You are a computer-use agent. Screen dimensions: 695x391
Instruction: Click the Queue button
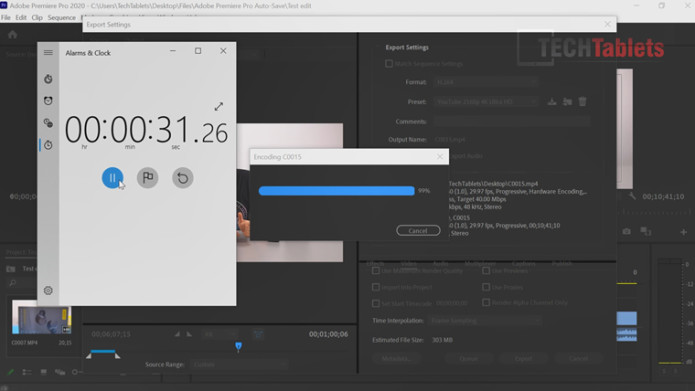point(469,358)
